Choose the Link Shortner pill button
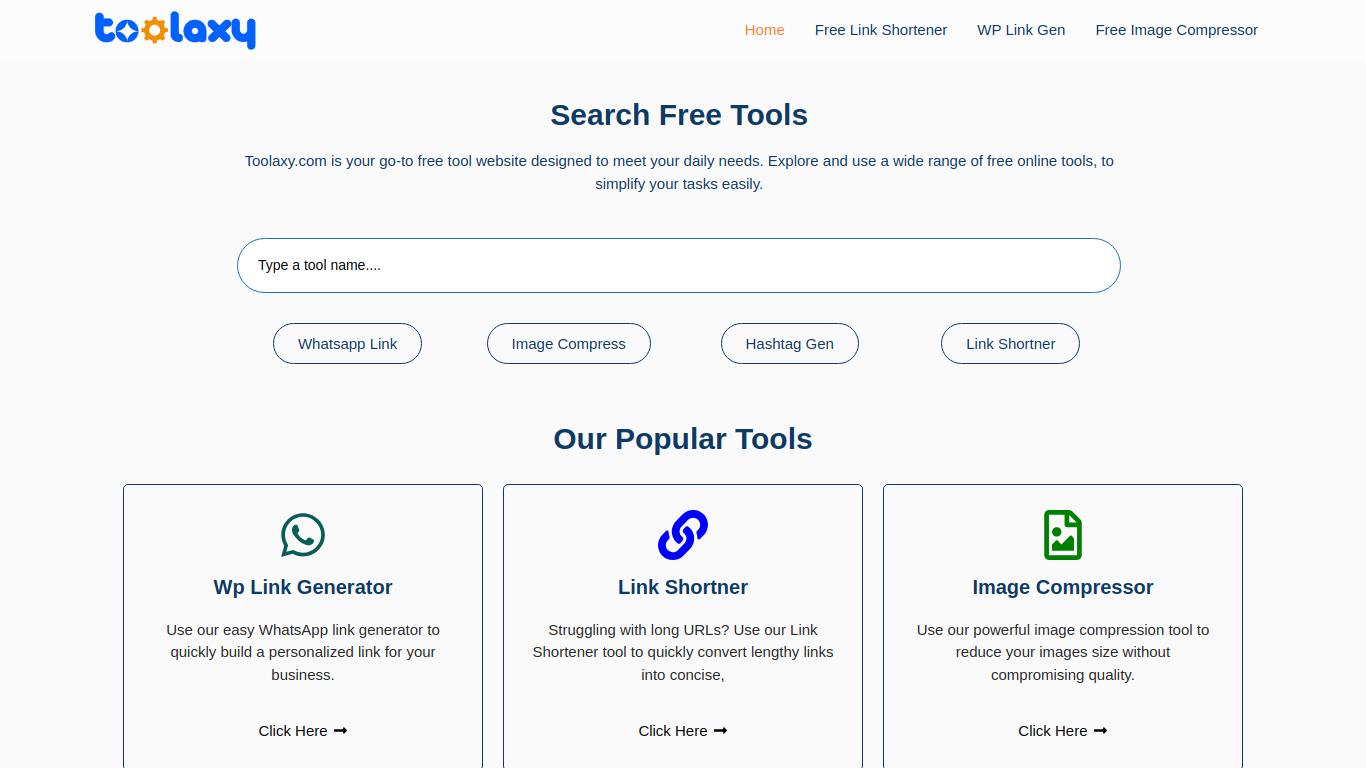 [1010, 343]
